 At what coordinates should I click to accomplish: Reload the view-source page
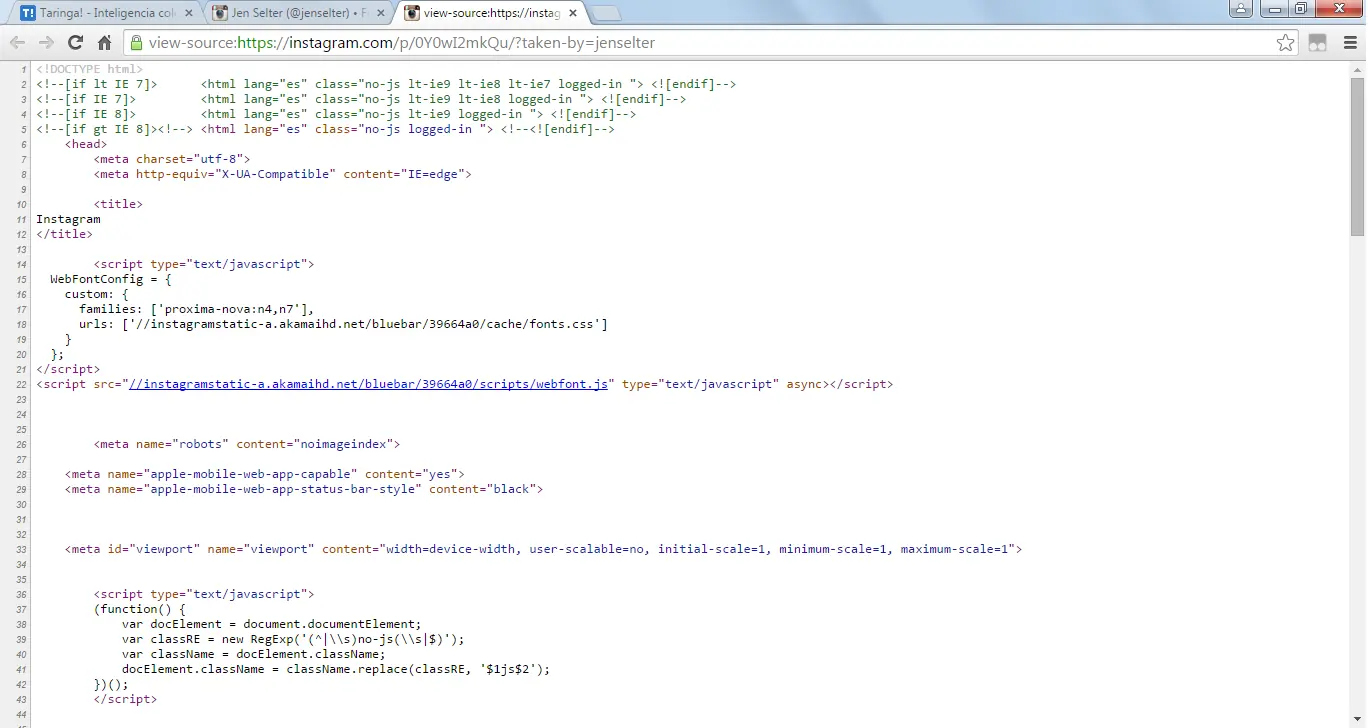pyautogui.click(x=75, y=43)
